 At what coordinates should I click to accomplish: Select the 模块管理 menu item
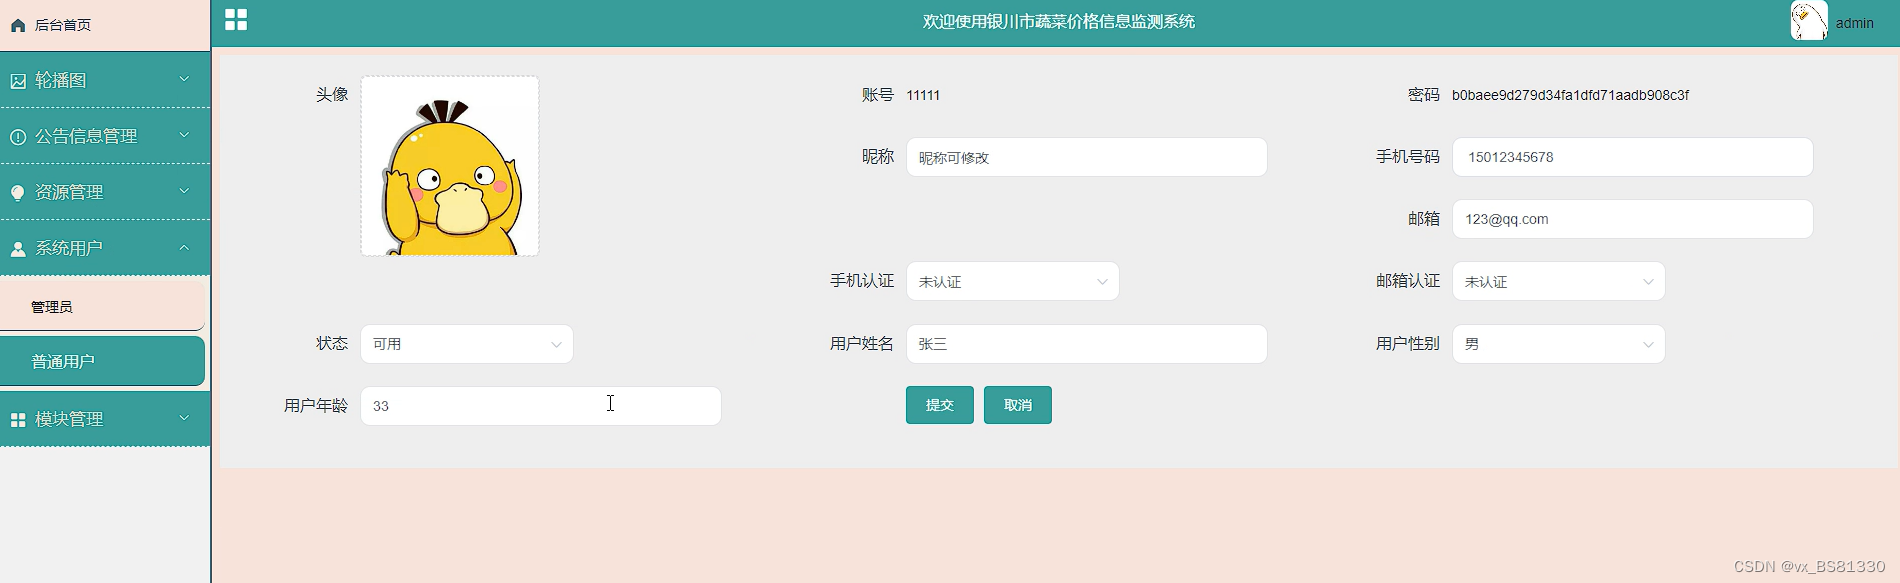click(105, 419)
